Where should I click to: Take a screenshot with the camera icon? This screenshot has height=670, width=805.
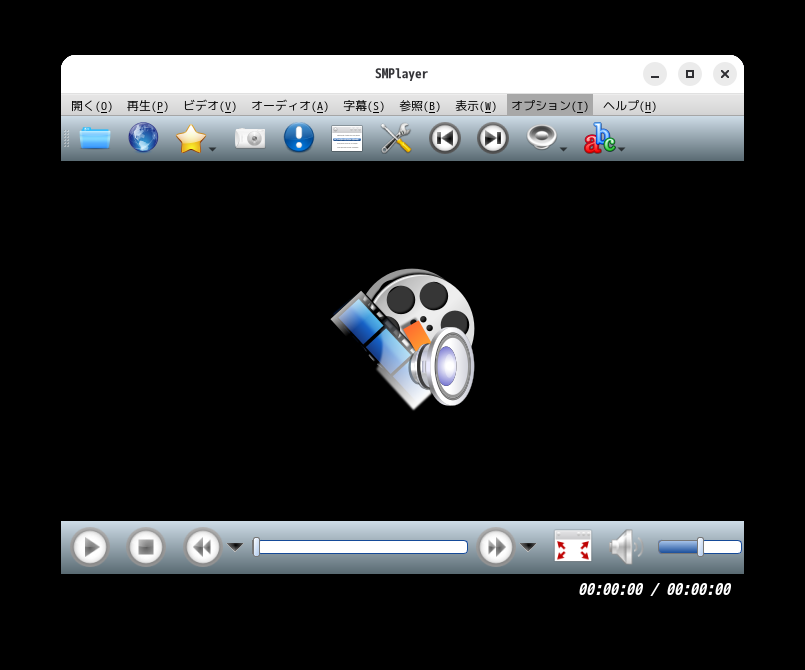250,138
